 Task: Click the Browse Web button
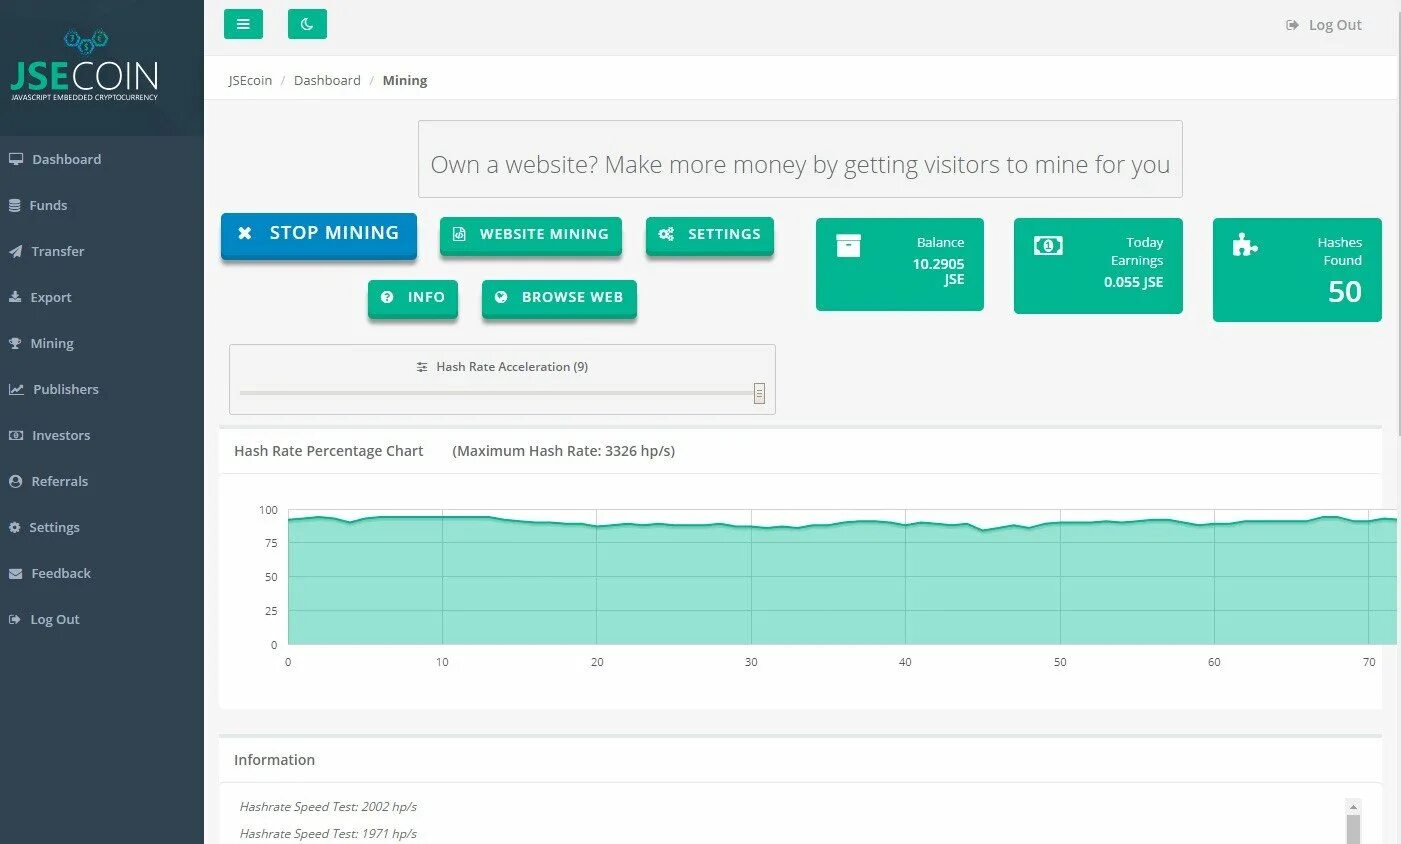pos(559,298)
